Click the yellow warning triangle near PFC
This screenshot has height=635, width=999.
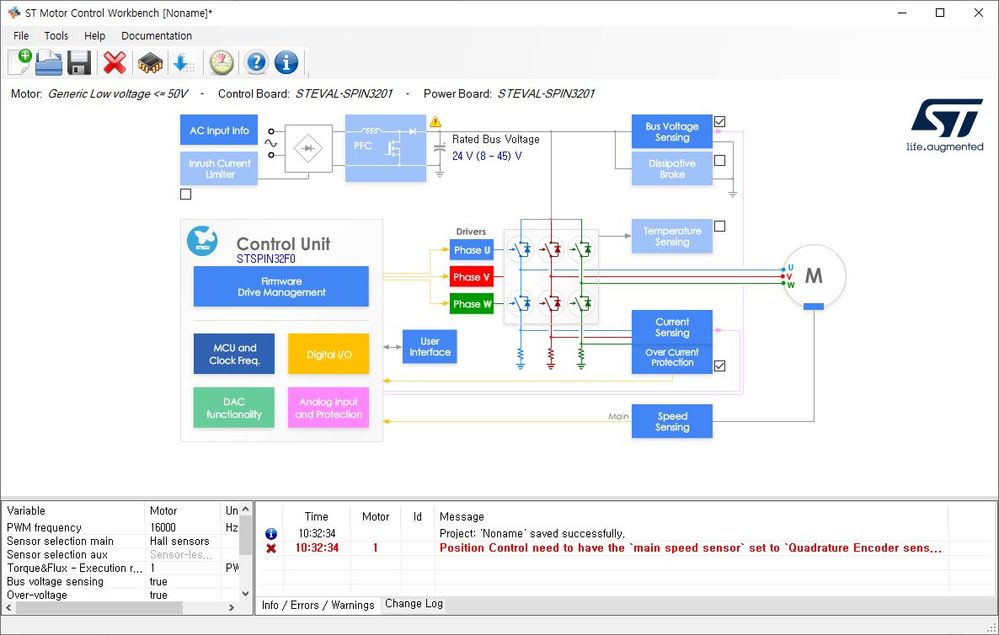[435, 122]
